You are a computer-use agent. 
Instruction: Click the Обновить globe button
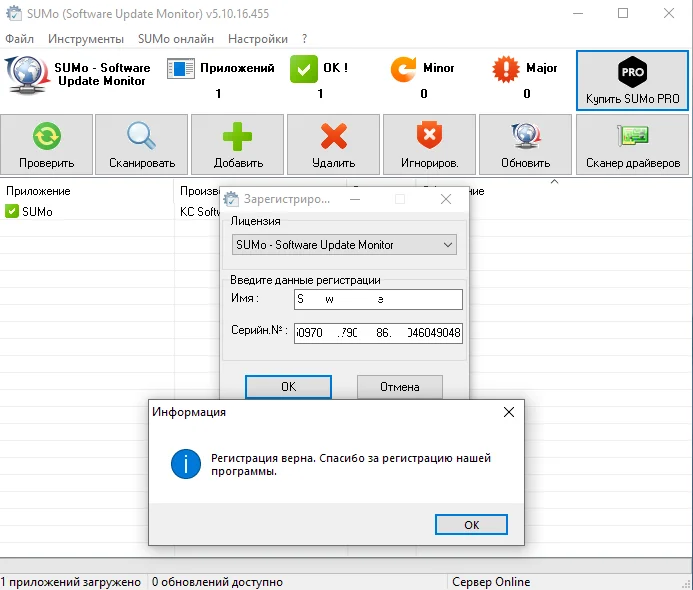coord(525,145)
